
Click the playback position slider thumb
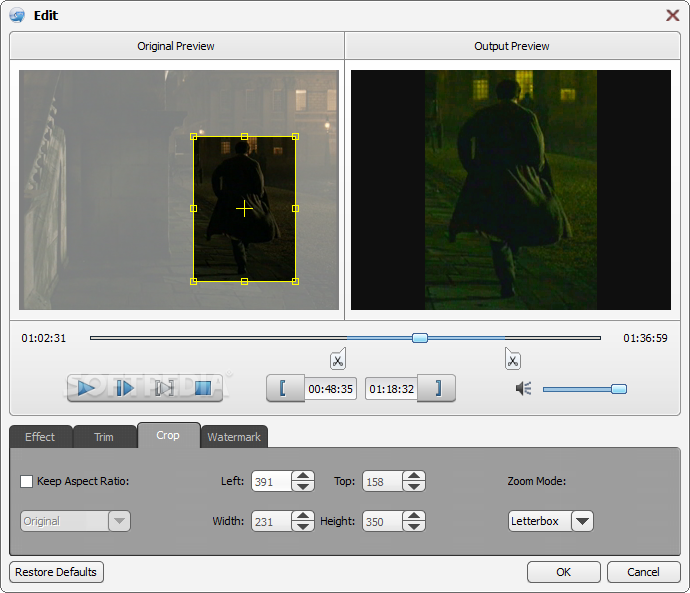tap(420, 338)
